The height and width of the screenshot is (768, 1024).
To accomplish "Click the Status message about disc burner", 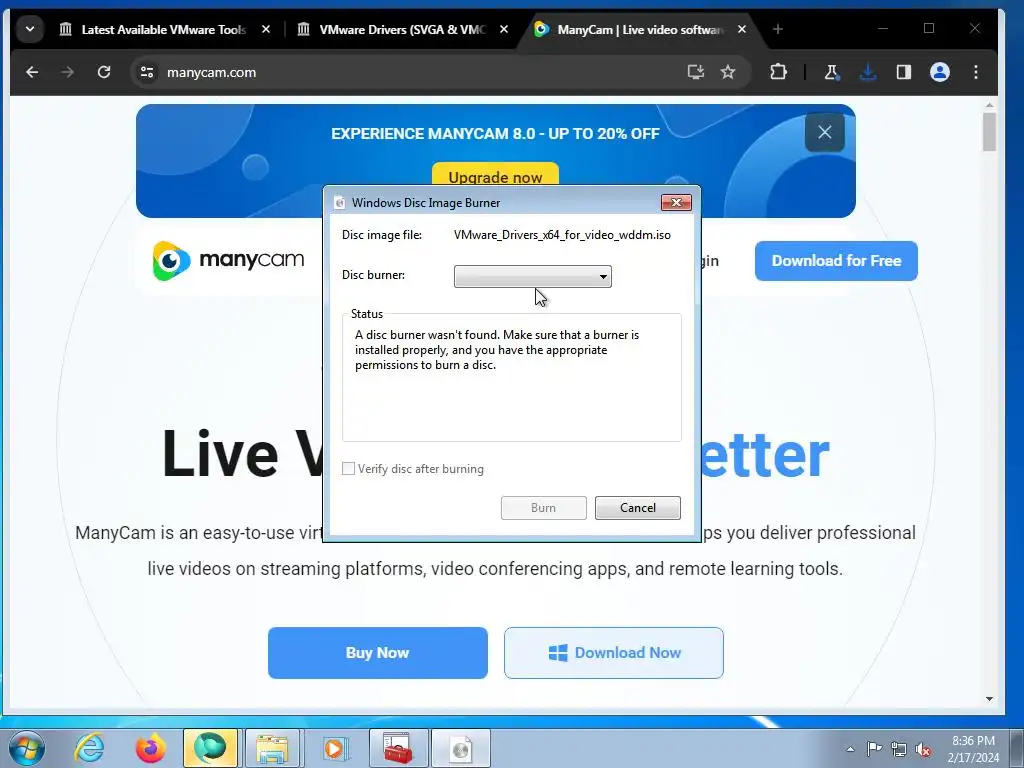I will (x=497, y=350).
